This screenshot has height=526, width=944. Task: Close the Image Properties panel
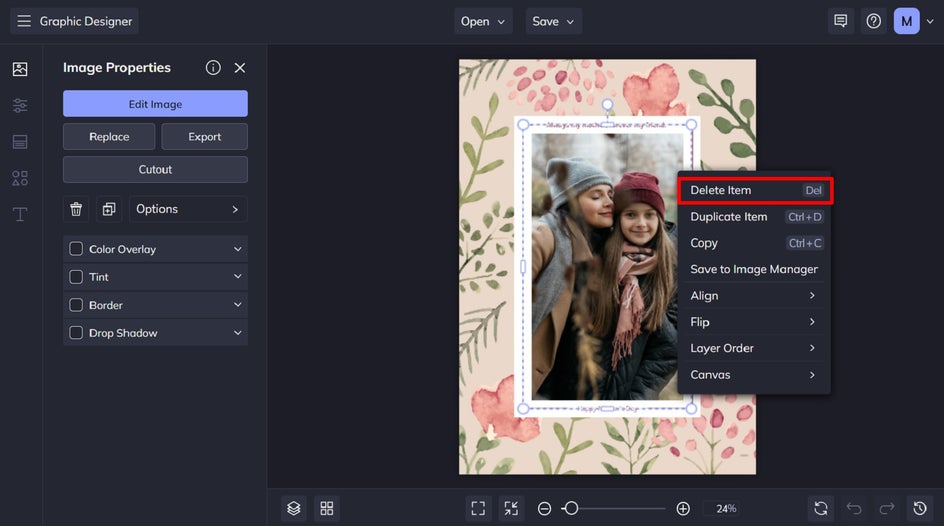point(240,67)
